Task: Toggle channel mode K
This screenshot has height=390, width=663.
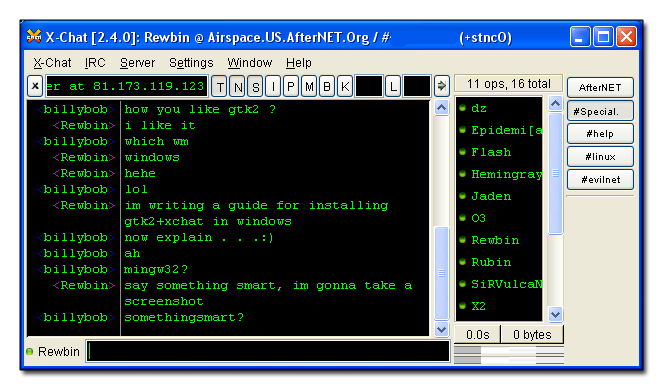Action: coord(345,87)
